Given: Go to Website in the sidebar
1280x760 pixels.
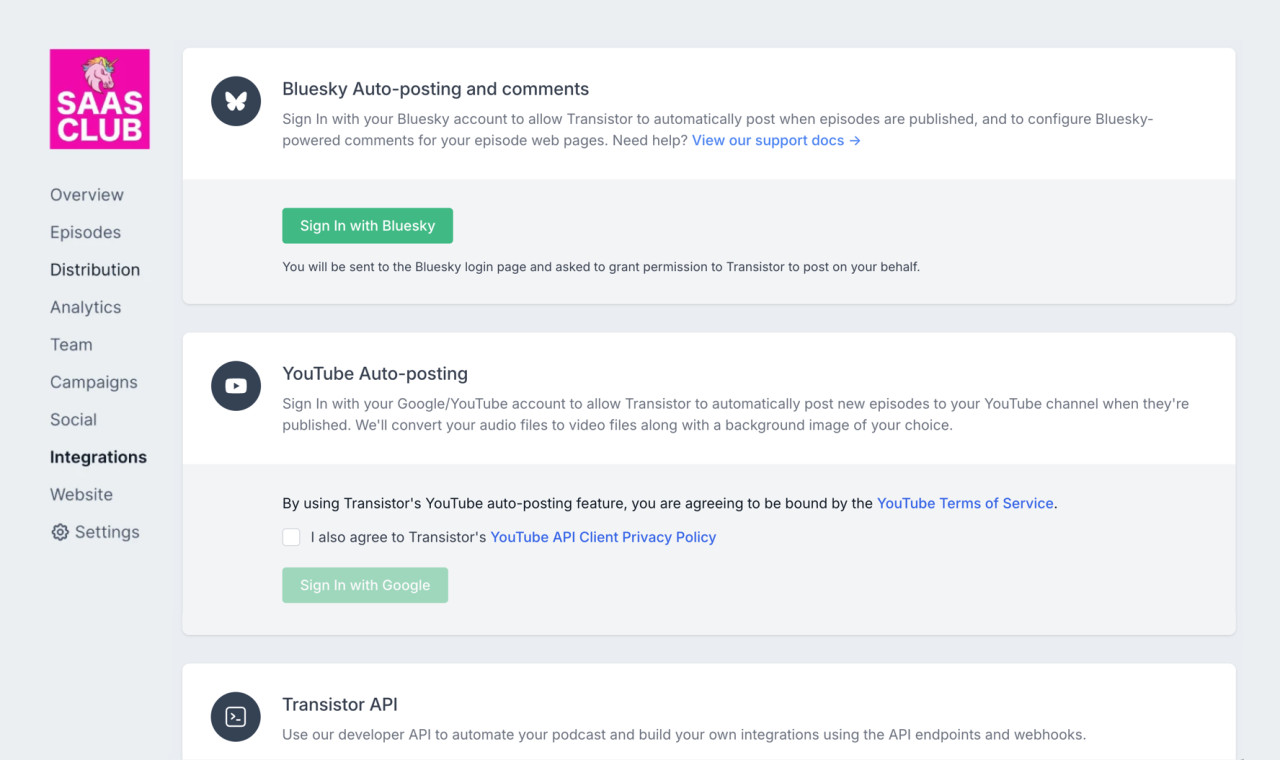Looking at the screenshot, I should pos(81,495).
